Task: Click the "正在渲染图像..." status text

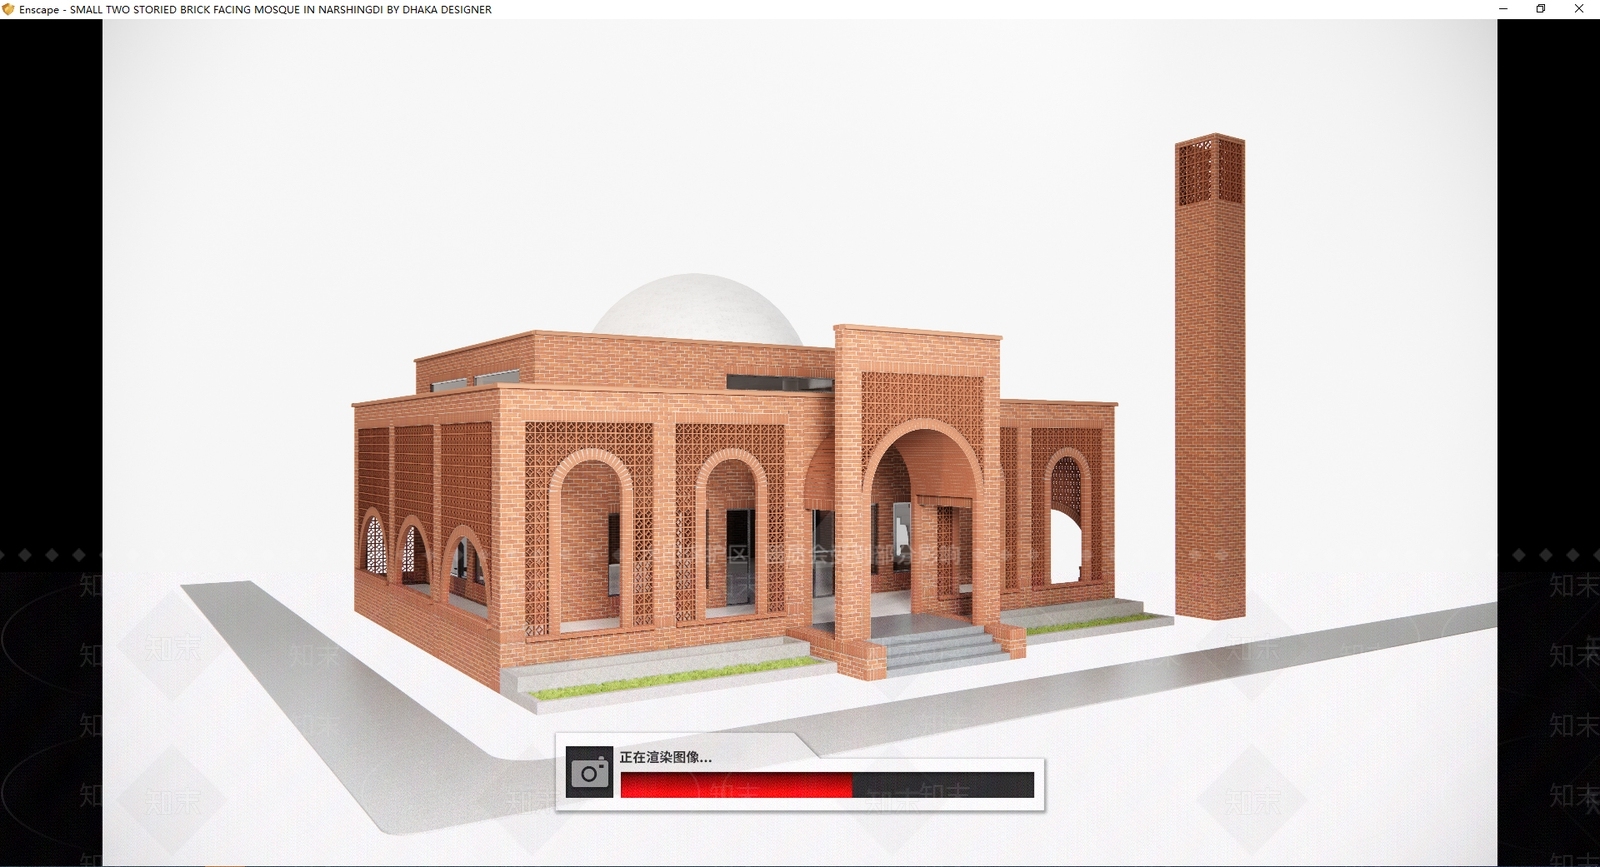Action: (x=666, y=757)
